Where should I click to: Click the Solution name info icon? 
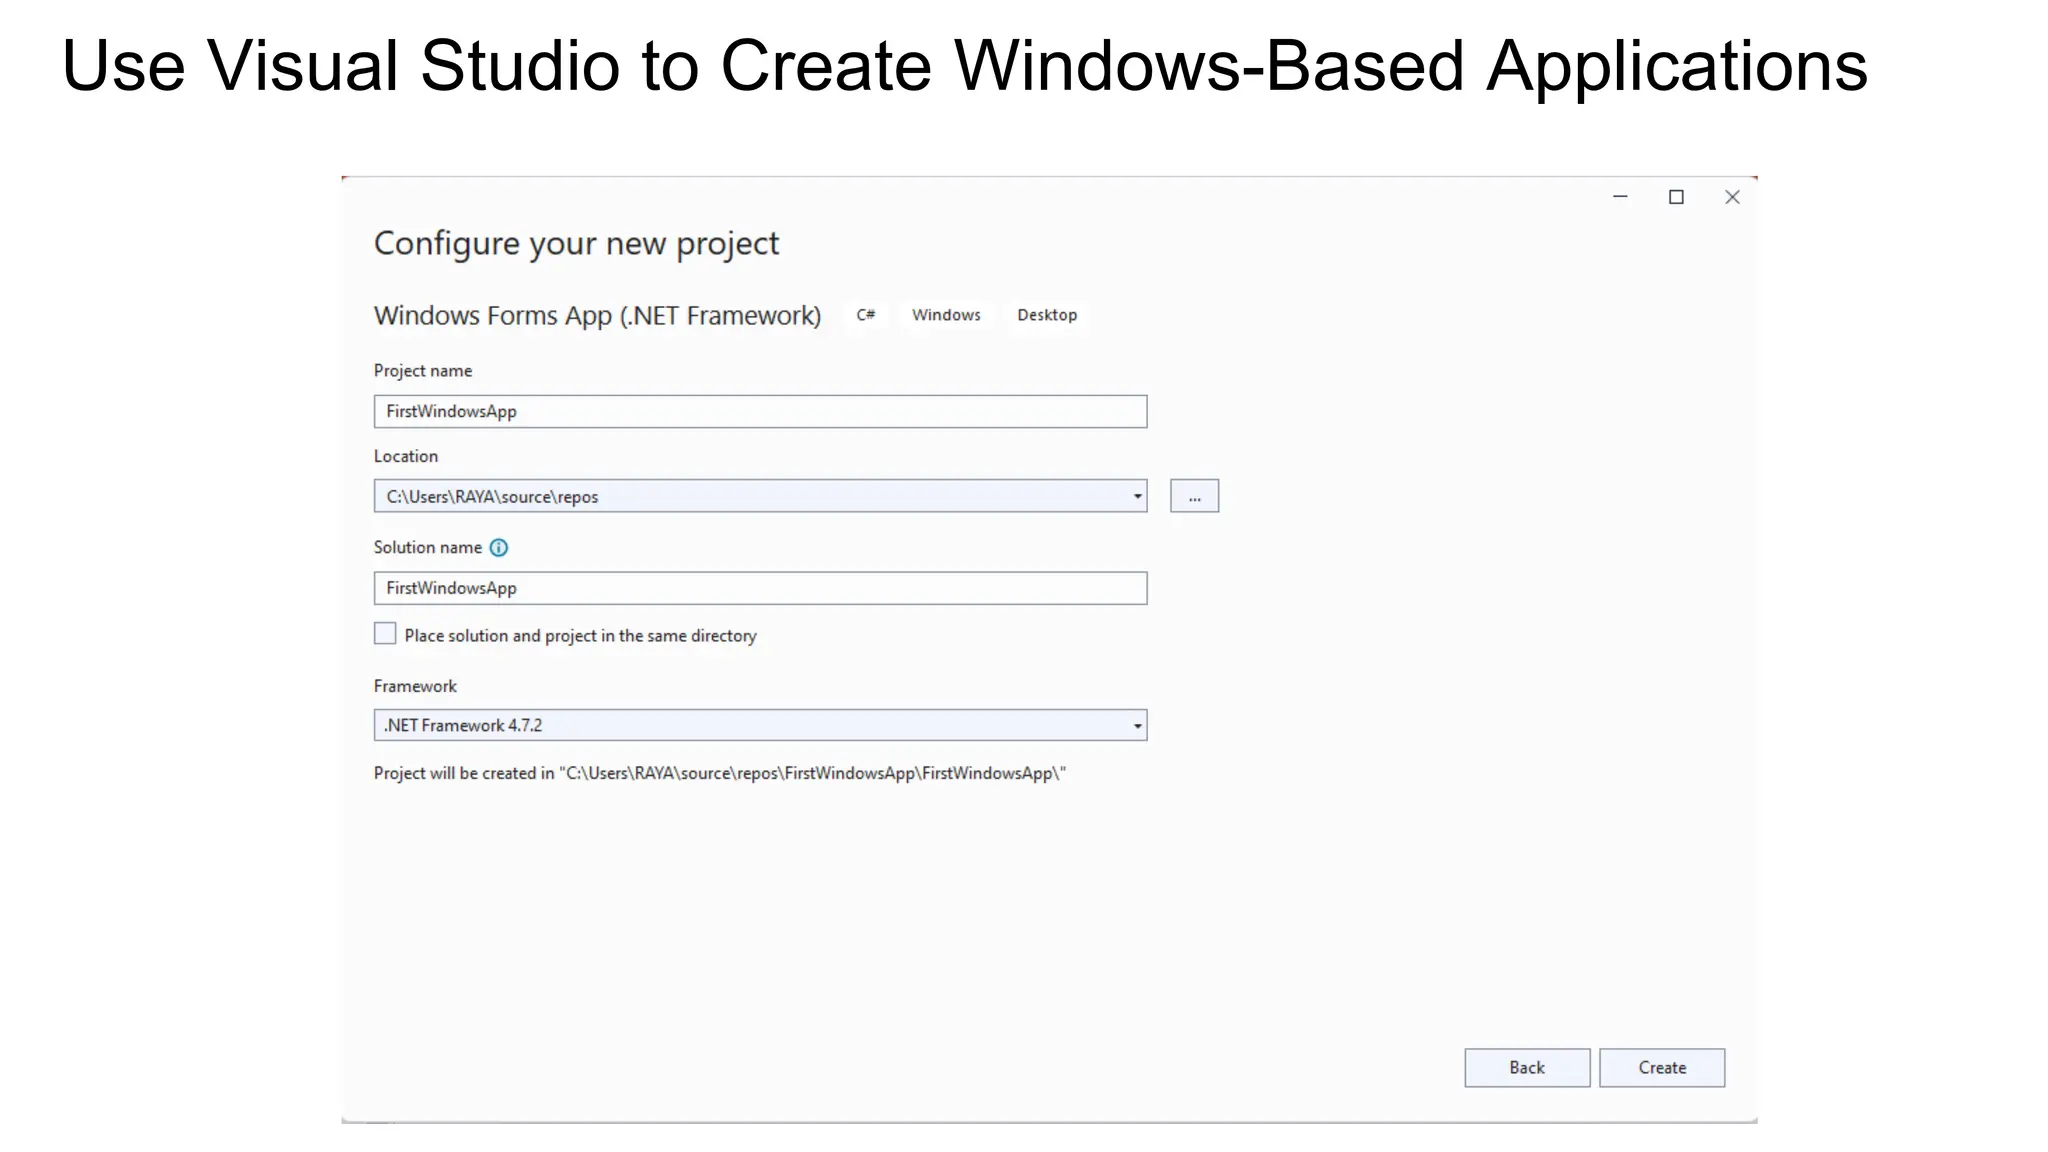point(498,548)
